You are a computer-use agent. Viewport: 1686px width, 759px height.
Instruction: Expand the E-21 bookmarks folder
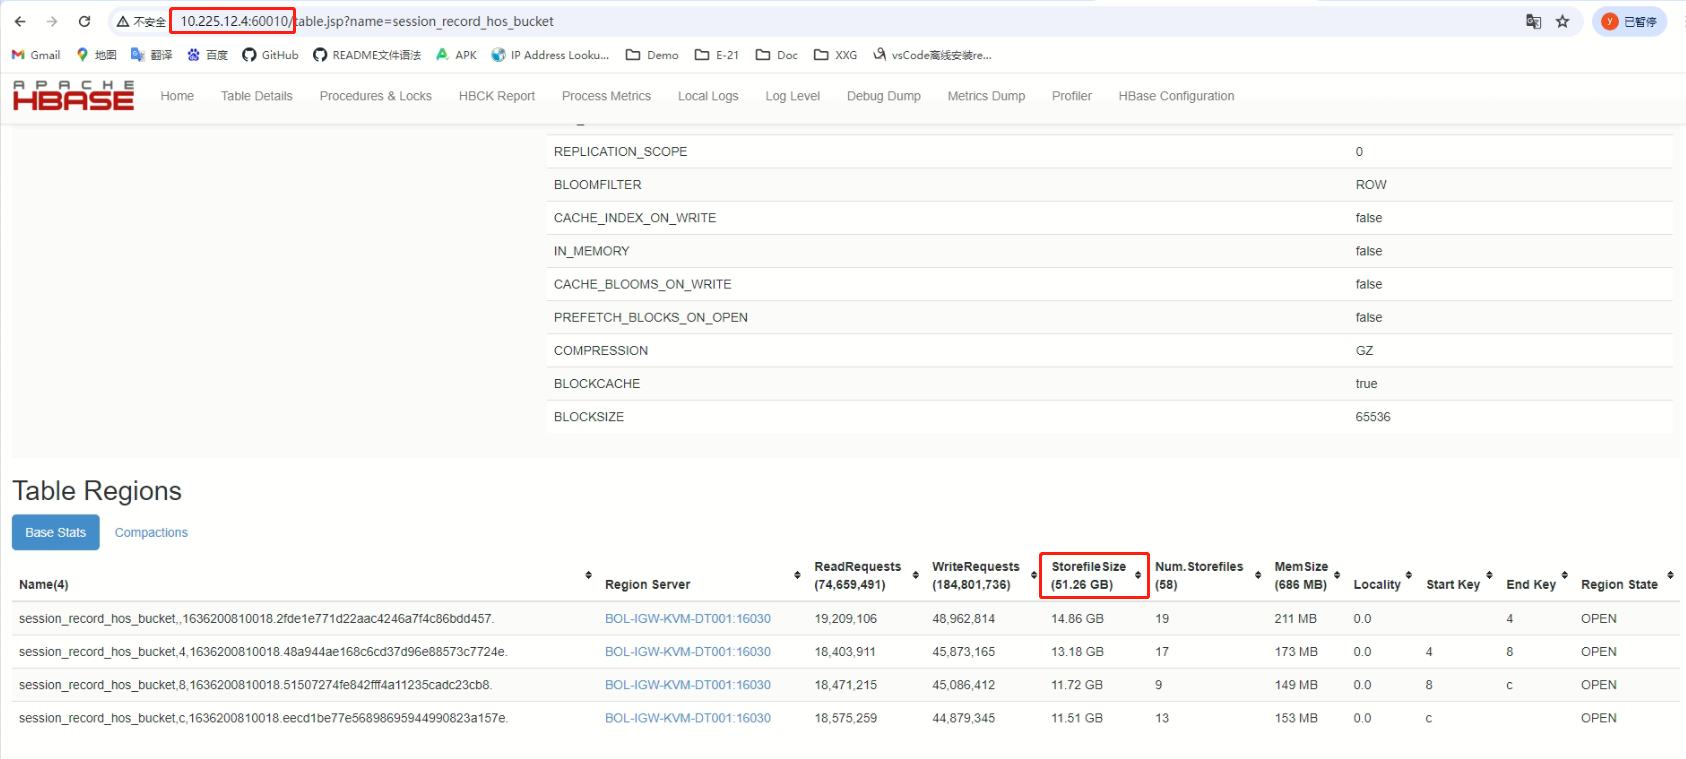point(717,55)
